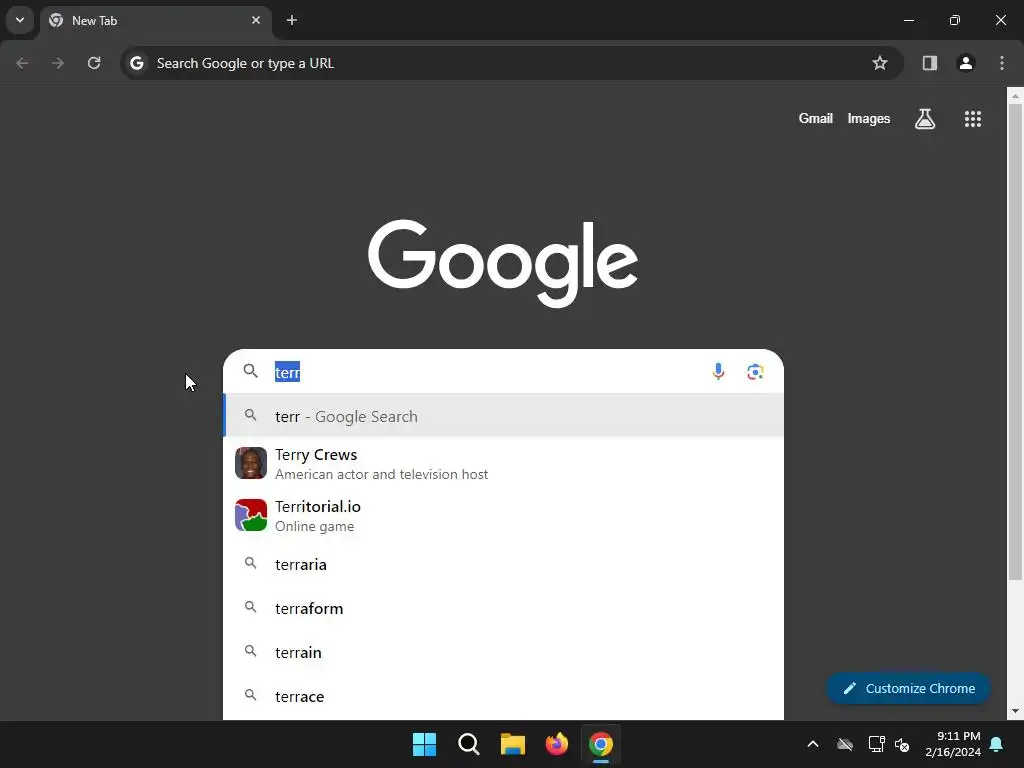Show hidden system tray icons
Screen dimensions: 1024x768
[813, 744]
